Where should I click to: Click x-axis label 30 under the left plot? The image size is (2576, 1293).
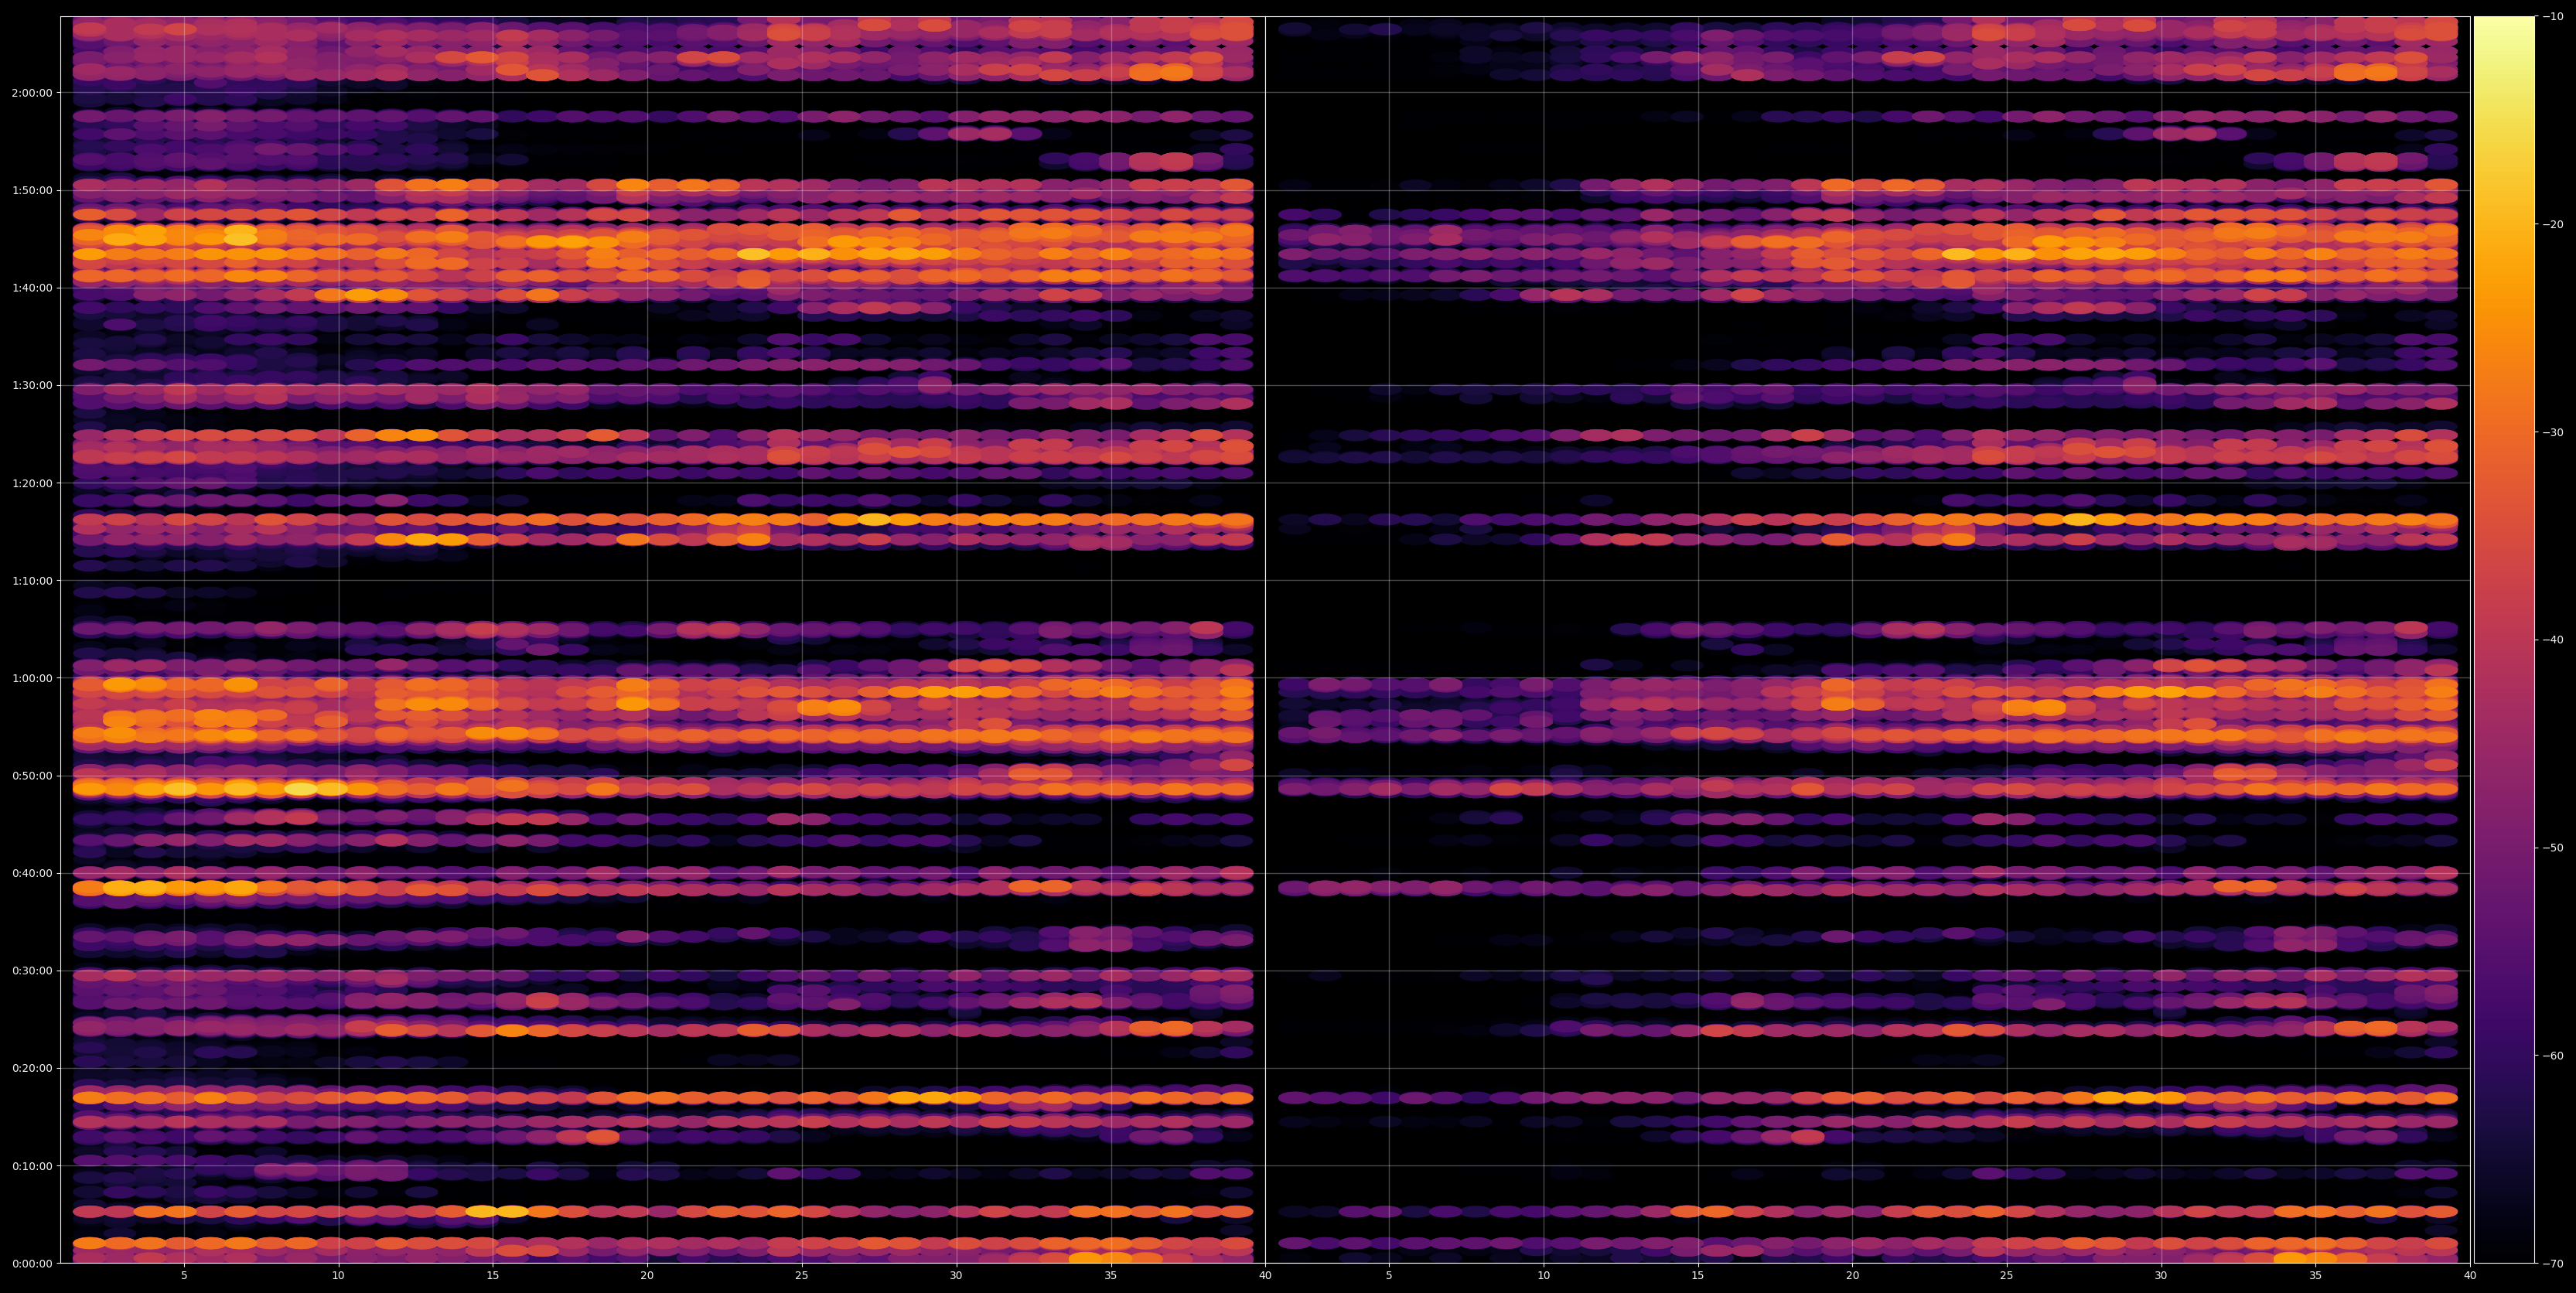[956, 1276]
